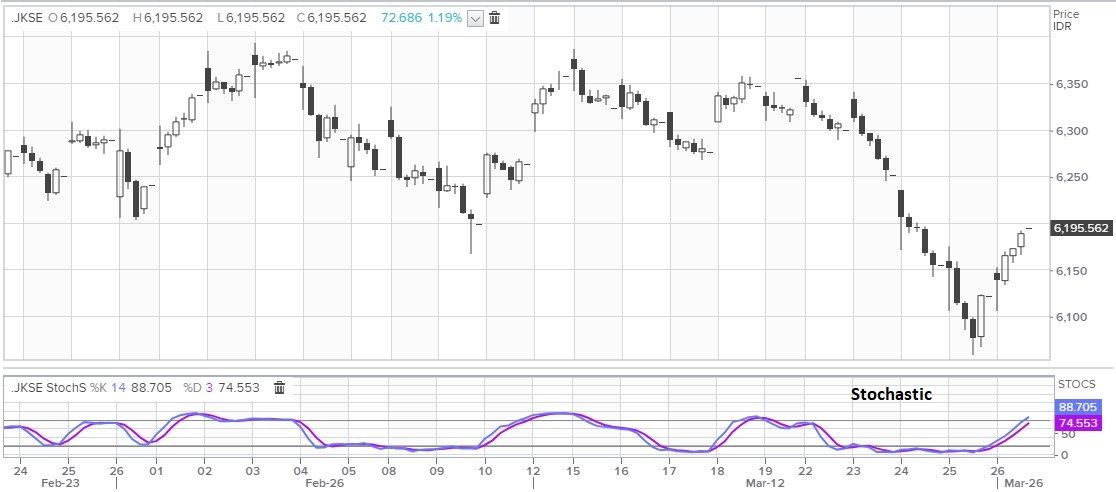Screen dimensions: 1116x492
Task: Click the purple 74.553 stochastic axis tag
Action: pyautogui.click(x=1079, y=423)
